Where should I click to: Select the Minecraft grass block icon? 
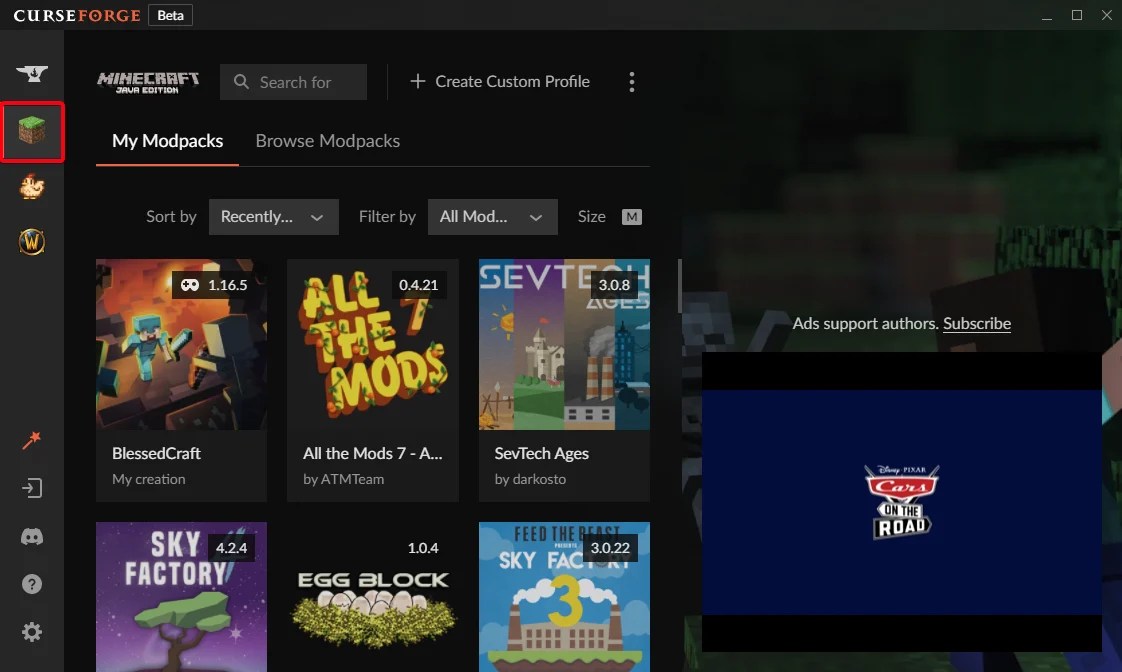point(32,131)
